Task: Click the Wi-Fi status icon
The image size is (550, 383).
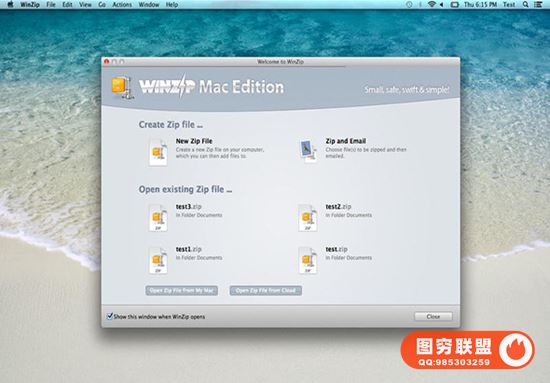Action: 431,5
